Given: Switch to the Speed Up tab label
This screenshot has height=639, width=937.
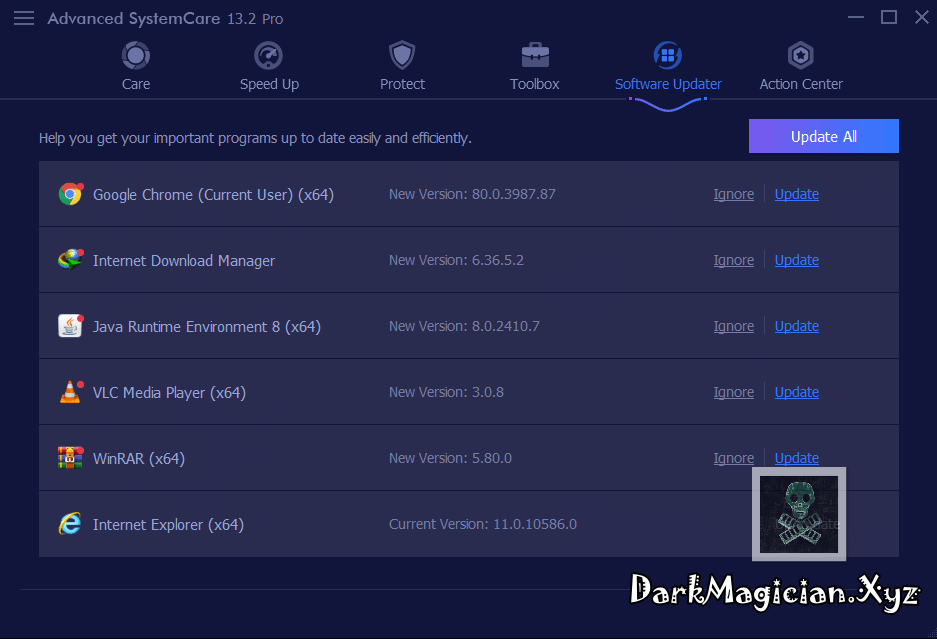Looking at the screenshot, I should point(269,84).
